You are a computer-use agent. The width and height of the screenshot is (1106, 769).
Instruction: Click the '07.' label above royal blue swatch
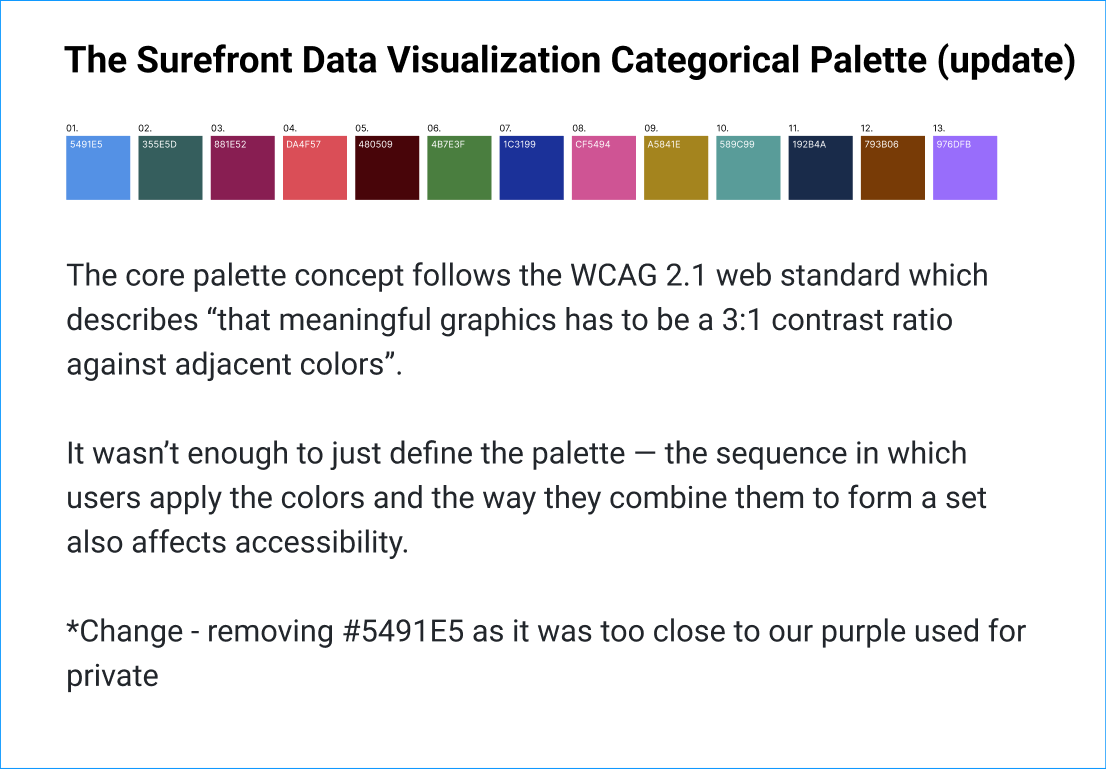point(506,128)
